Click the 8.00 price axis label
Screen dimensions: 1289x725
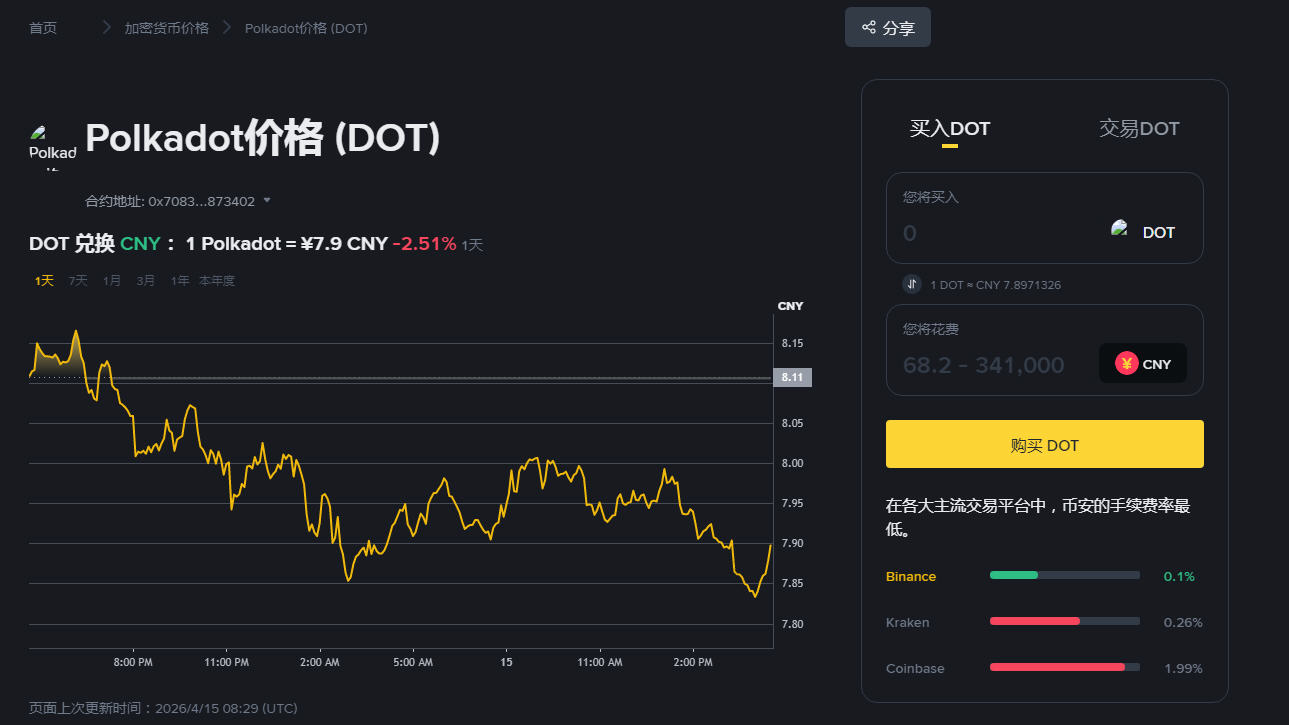point(792,463)
